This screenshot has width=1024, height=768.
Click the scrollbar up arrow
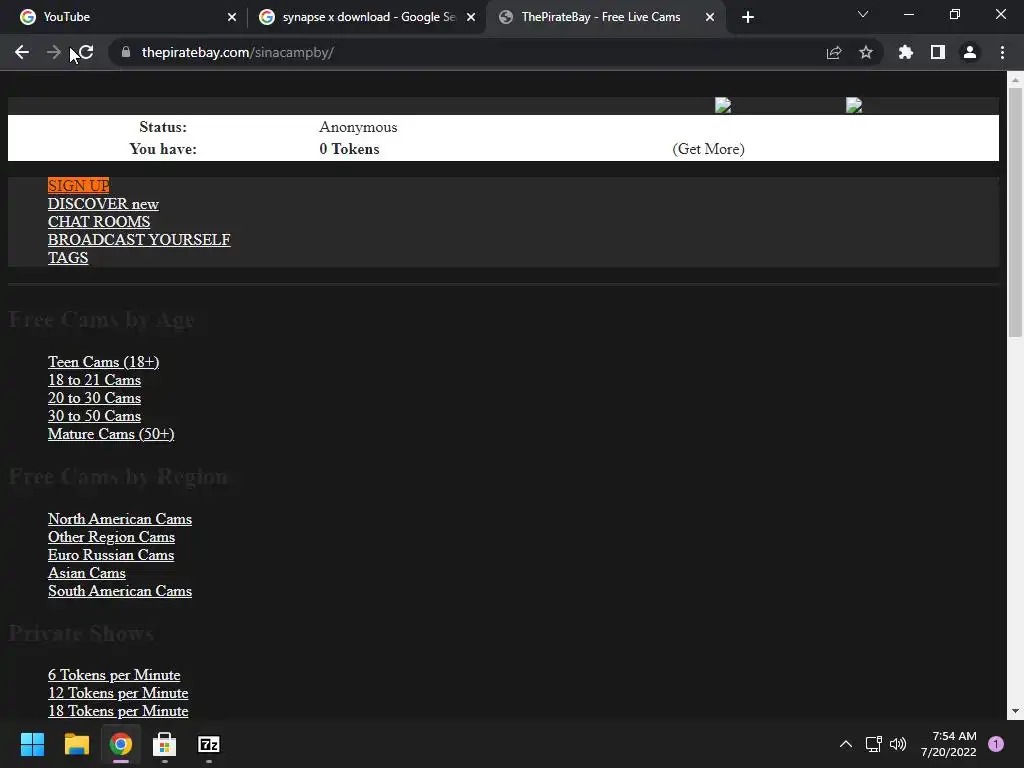tap(1015, 80)
